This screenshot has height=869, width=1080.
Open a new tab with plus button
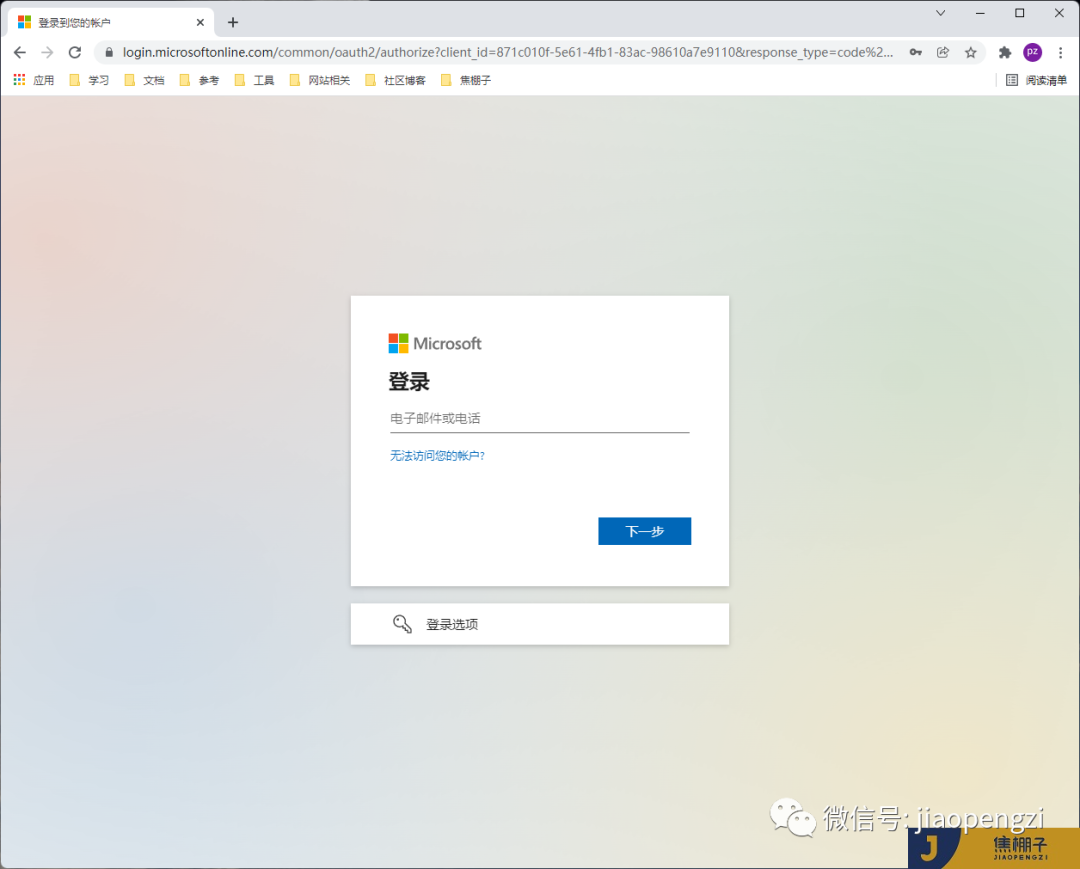(233, 23)
